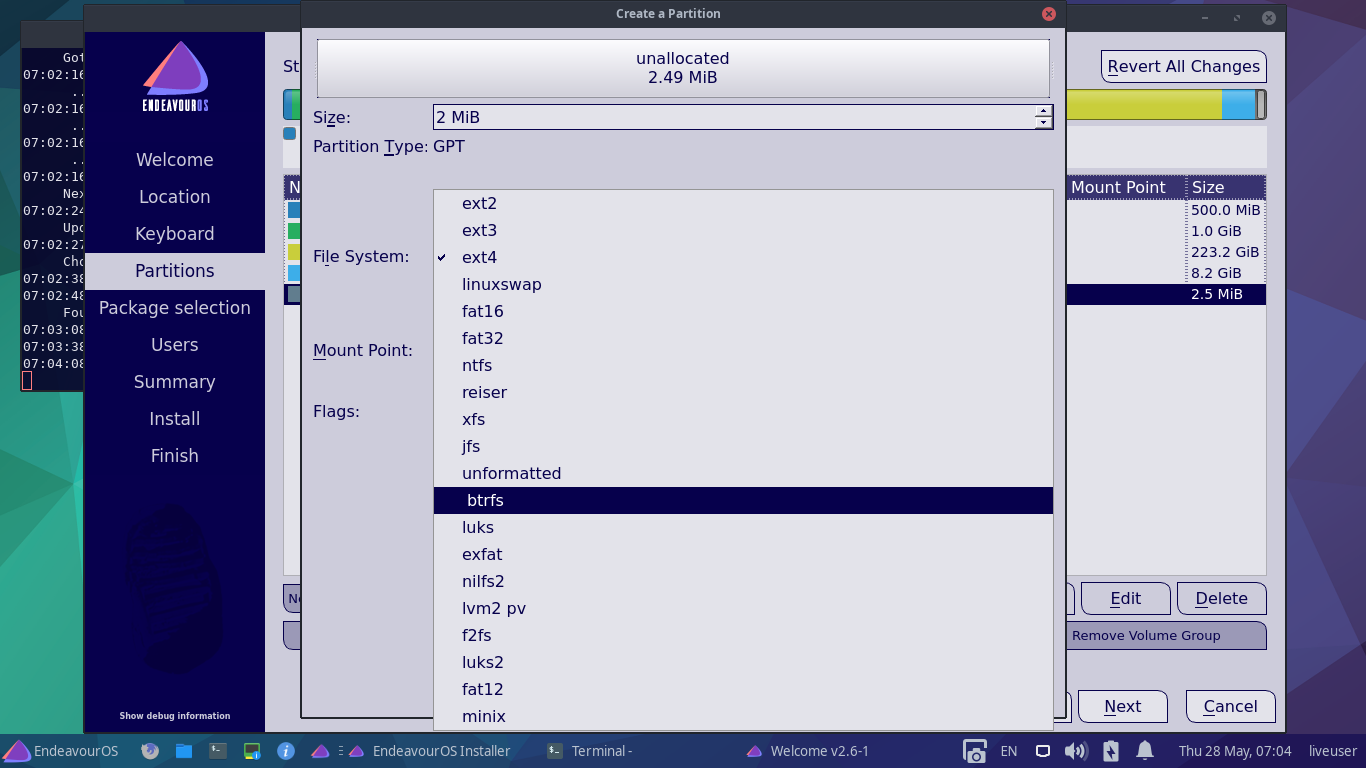Open the battery power tray icon
The image size is (1366, 768).
[x=1110, y=751]
